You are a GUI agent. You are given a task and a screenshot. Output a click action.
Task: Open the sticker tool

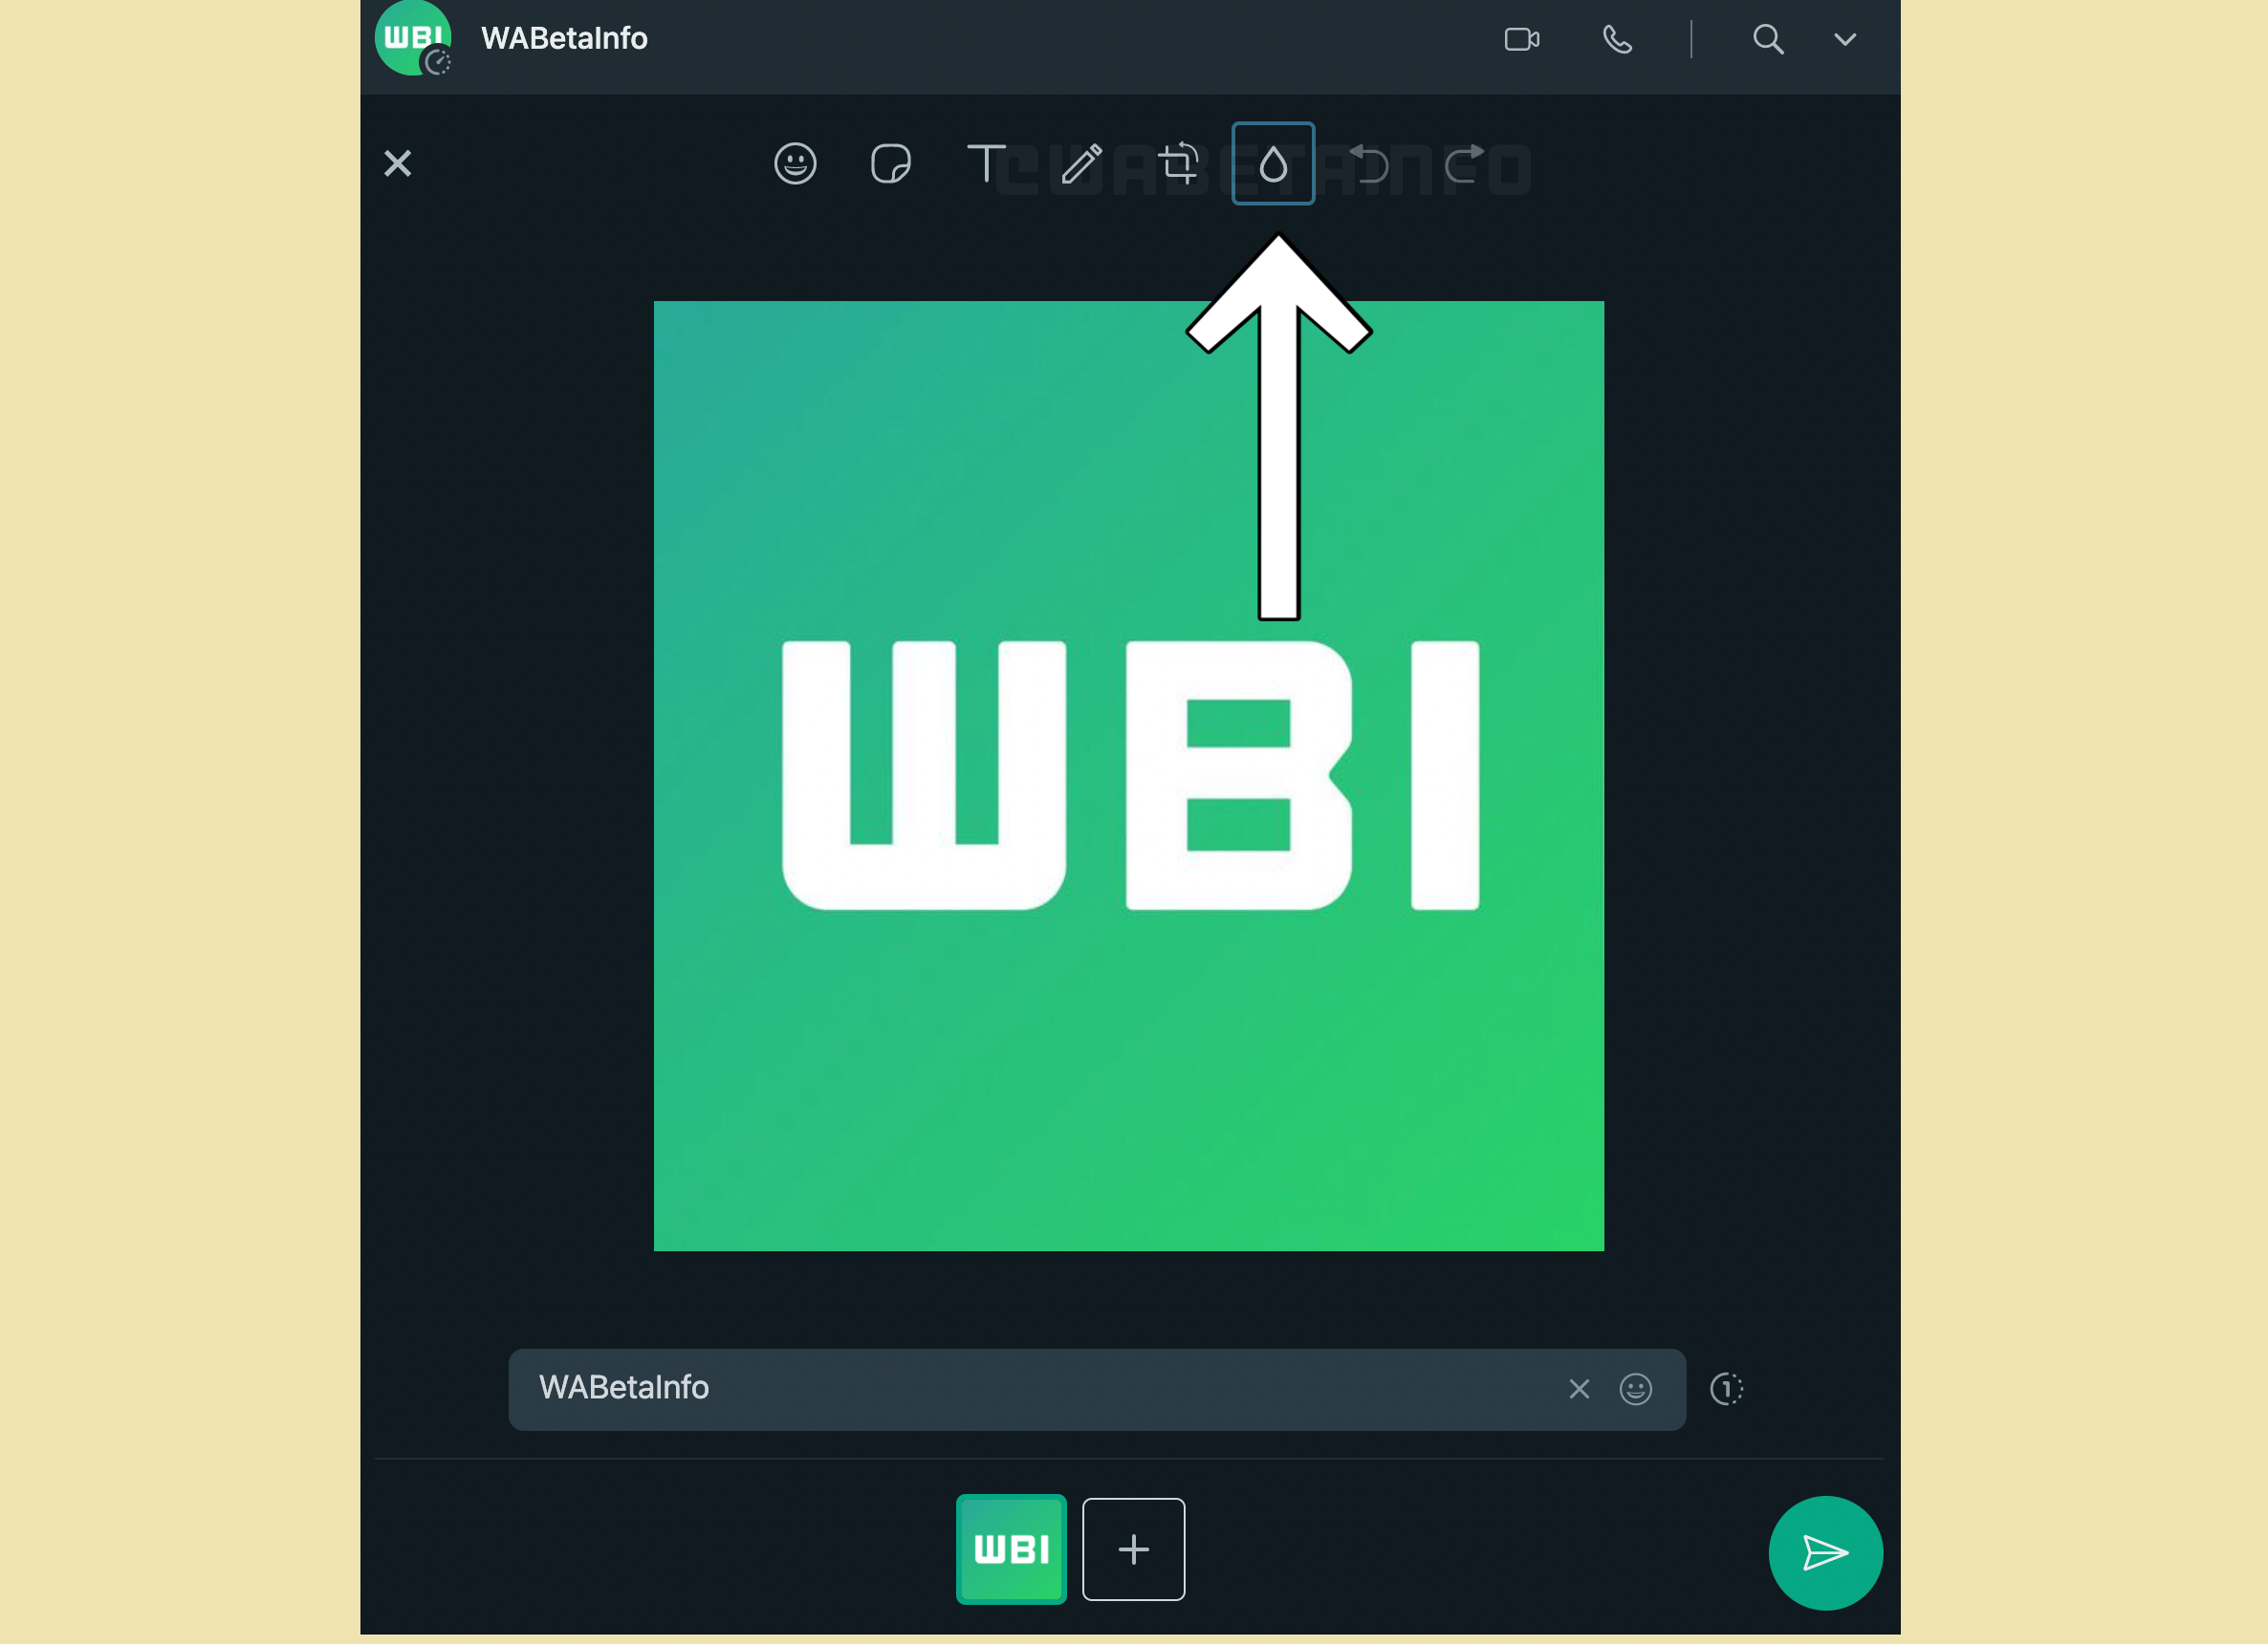pos(890,164)
